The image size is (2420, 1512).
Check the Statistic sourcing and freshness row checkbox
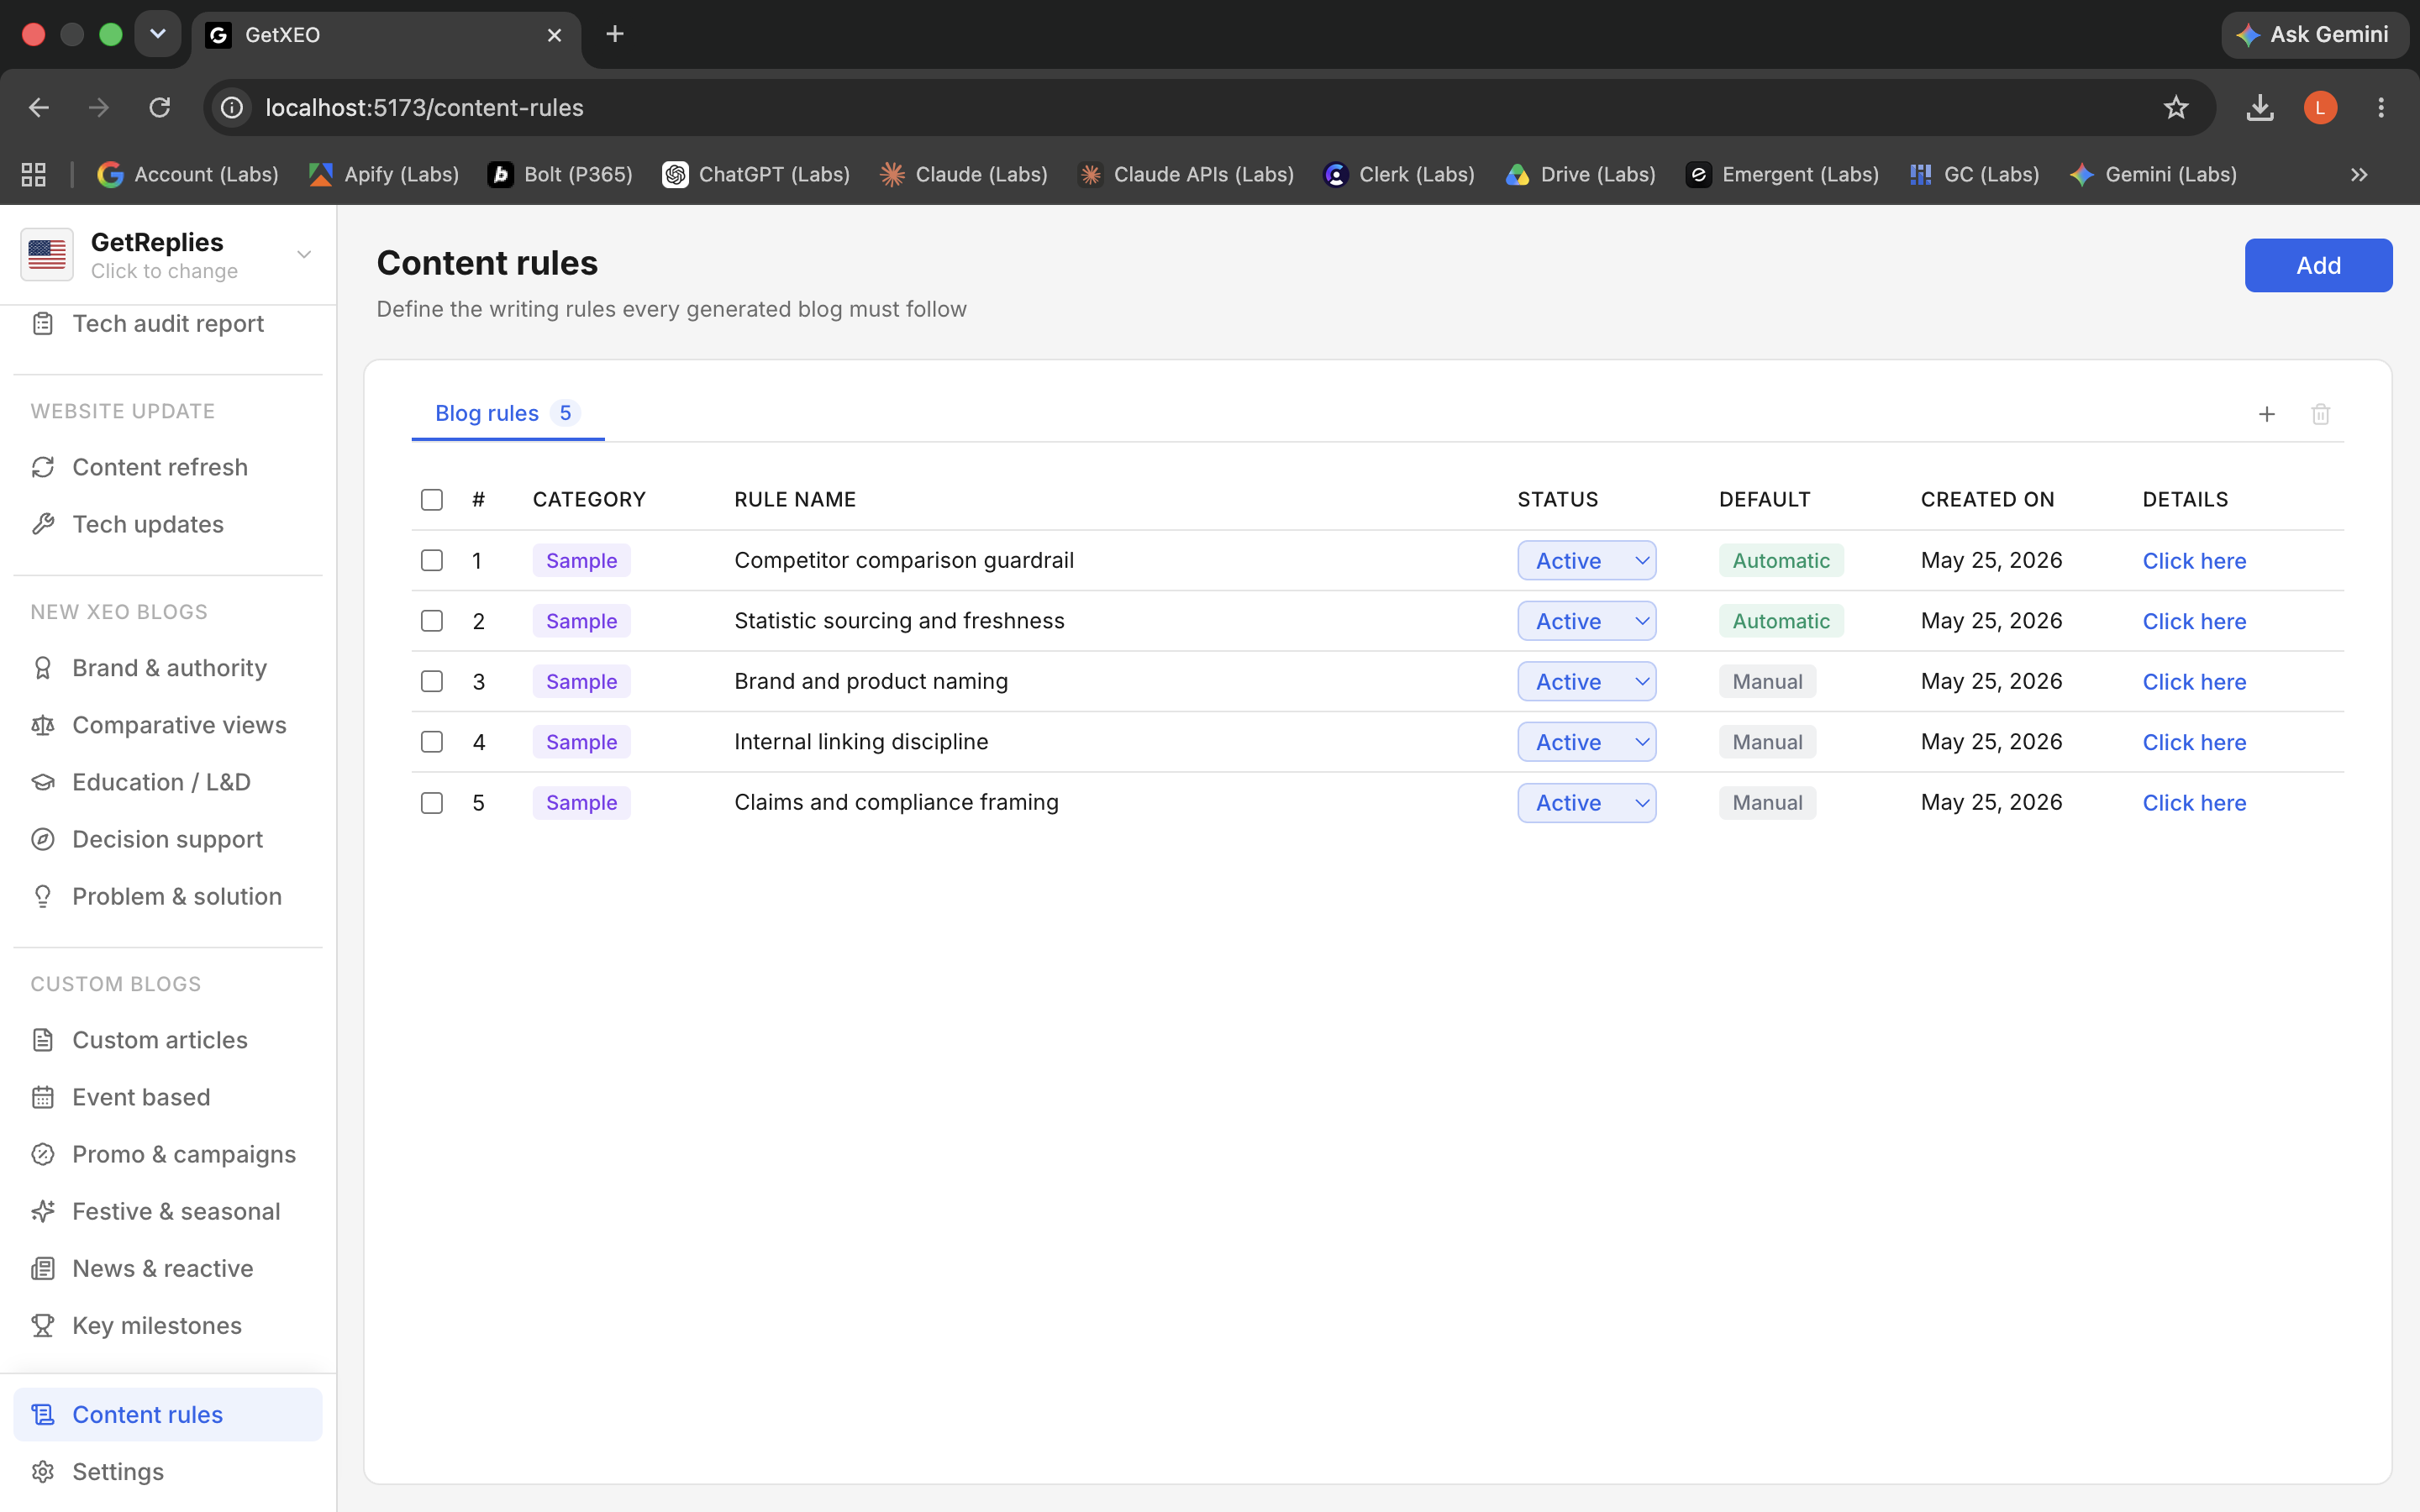point(432,621)
